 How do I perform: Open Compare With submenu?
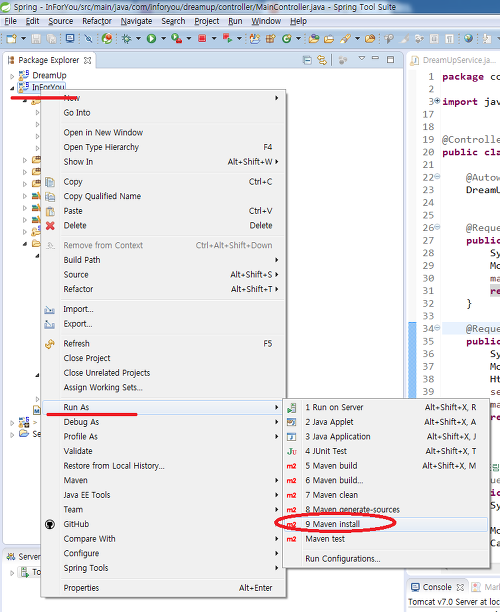[x=163, y=539]
